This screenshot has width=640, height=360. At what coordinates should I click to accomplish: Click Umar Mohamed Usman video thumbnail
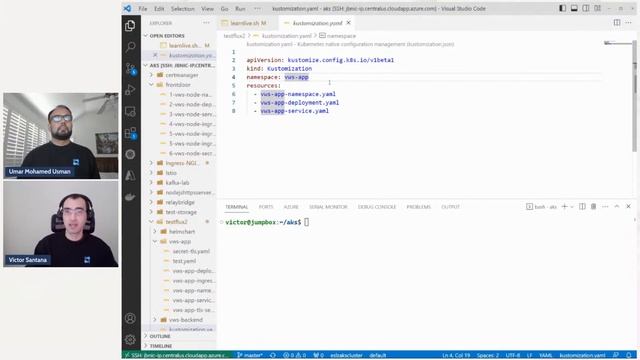point(61,136)
